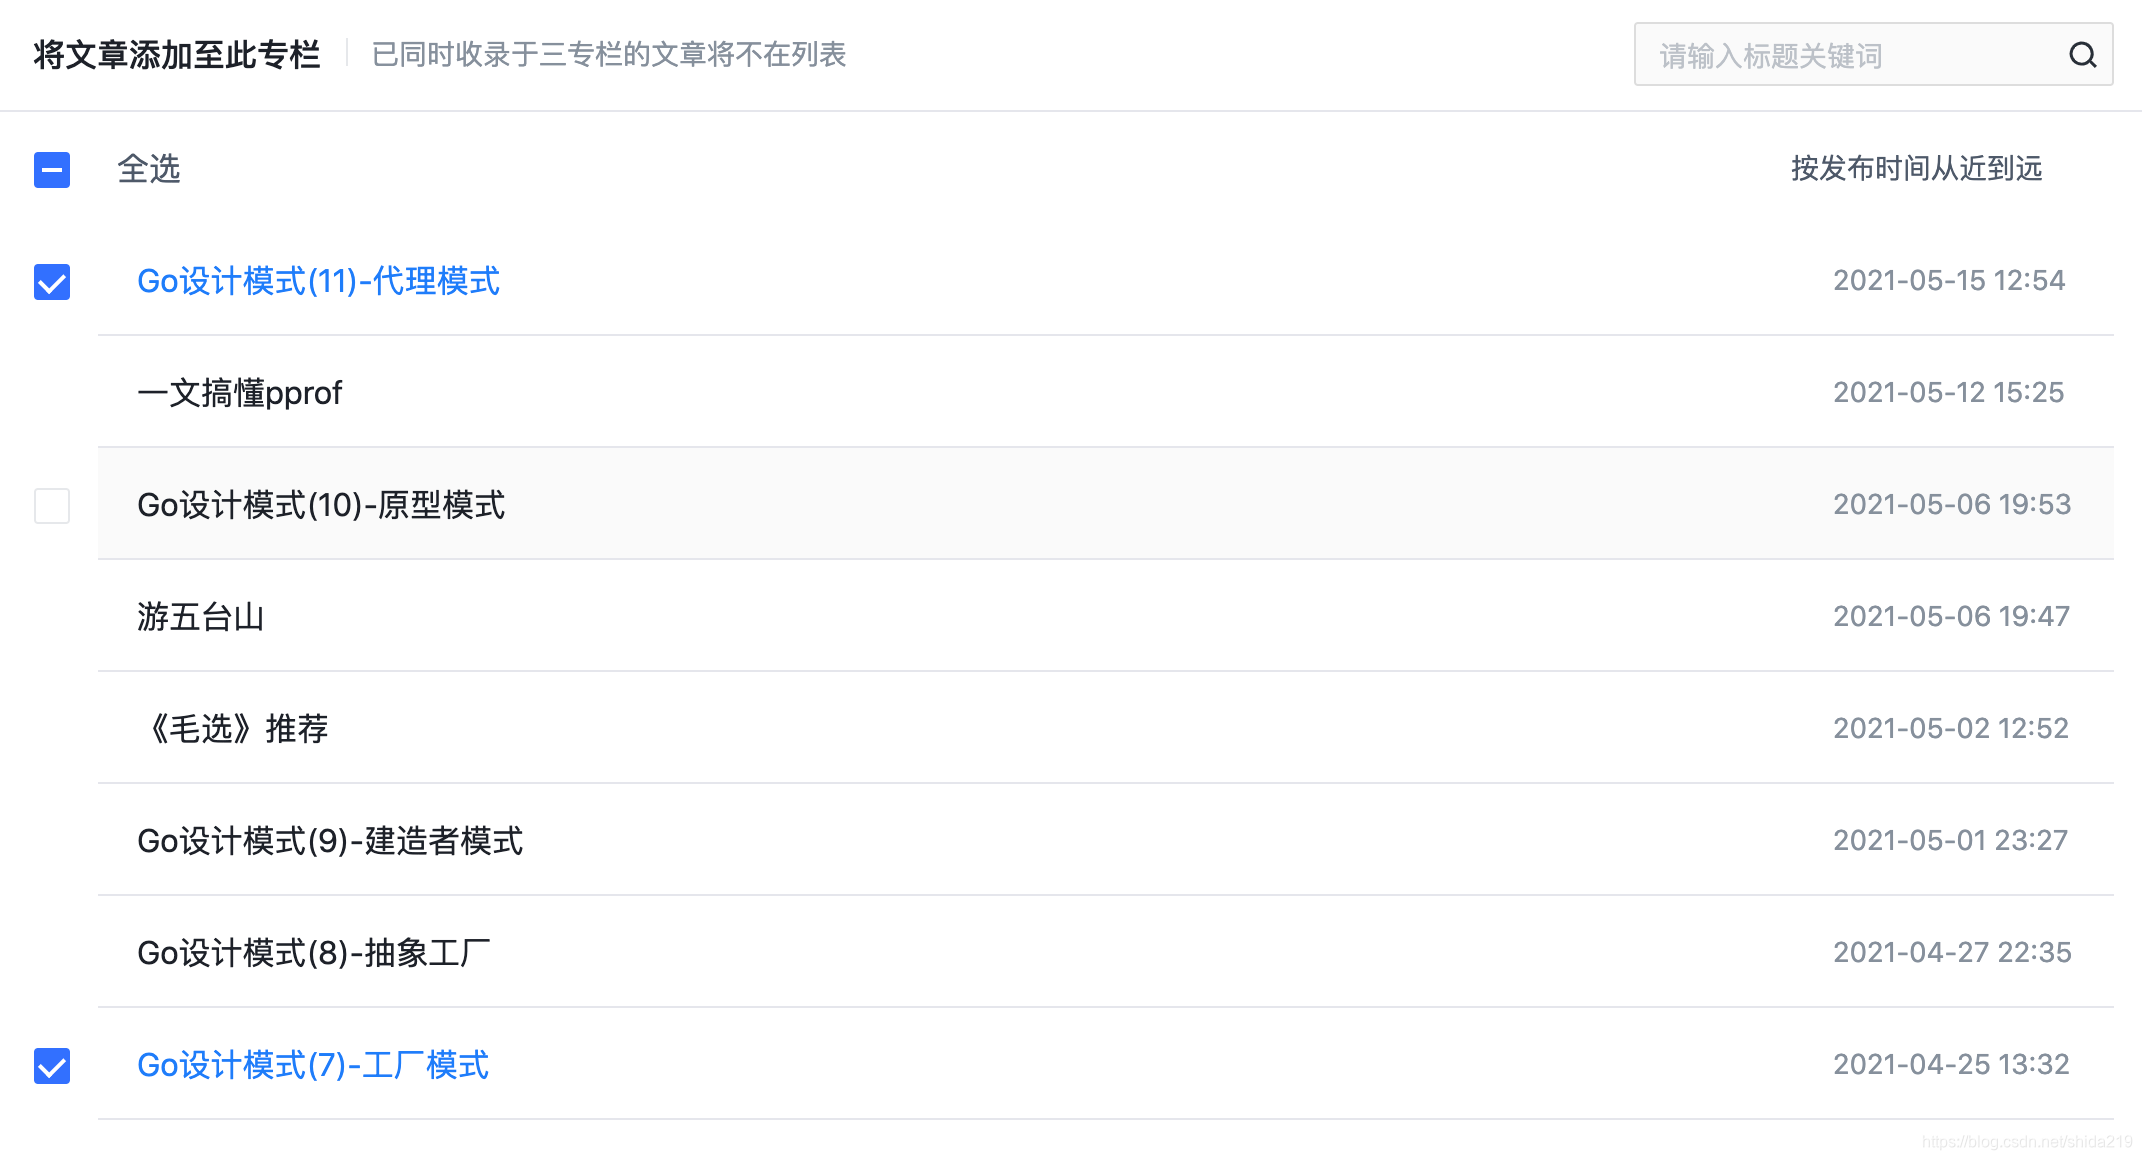Select the checkbox row for 一文搞懂pprof
The width and height of the screenshot is (2142, 1160).
pyautogui.click(x=51, y=393)
